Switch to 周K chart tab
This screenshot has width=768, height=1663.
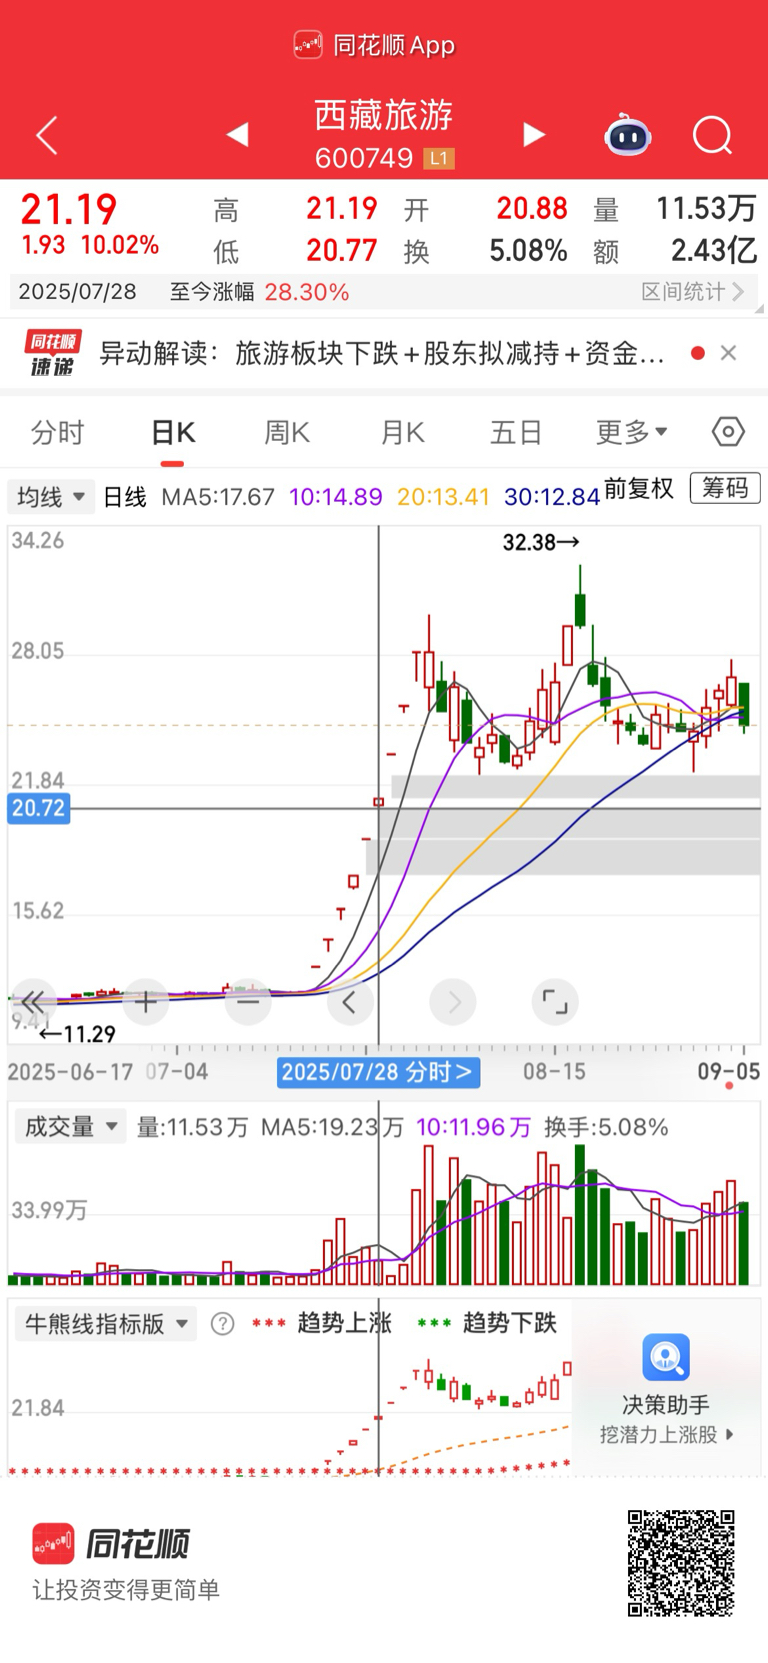click(287, 432)
